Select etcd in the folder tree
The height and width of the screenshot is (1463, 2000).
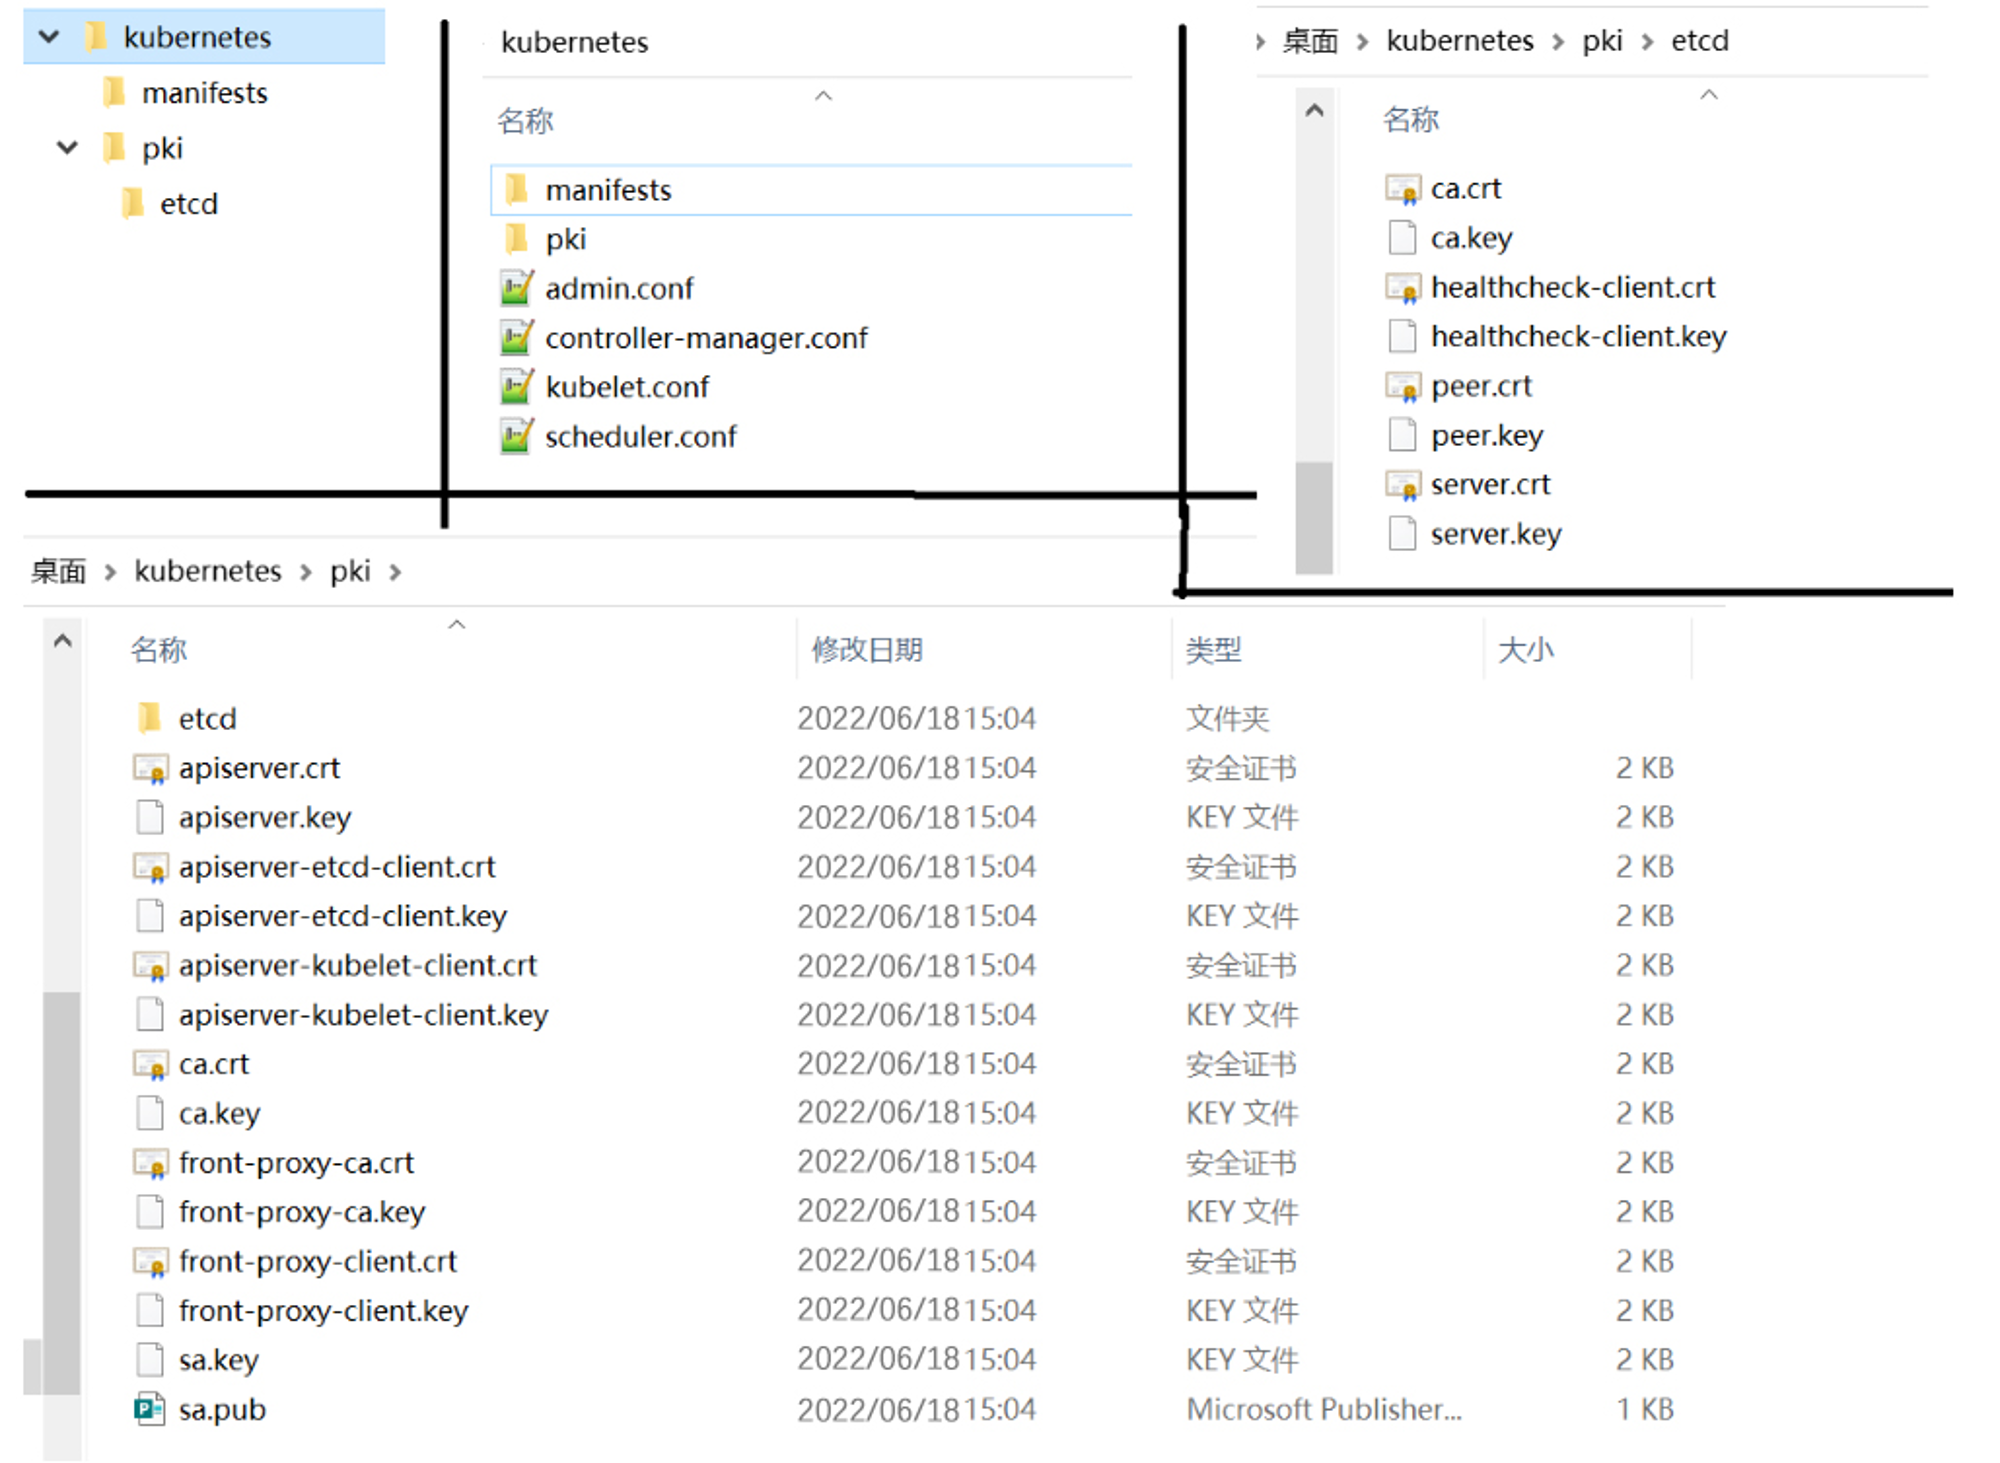click(188, 204)
